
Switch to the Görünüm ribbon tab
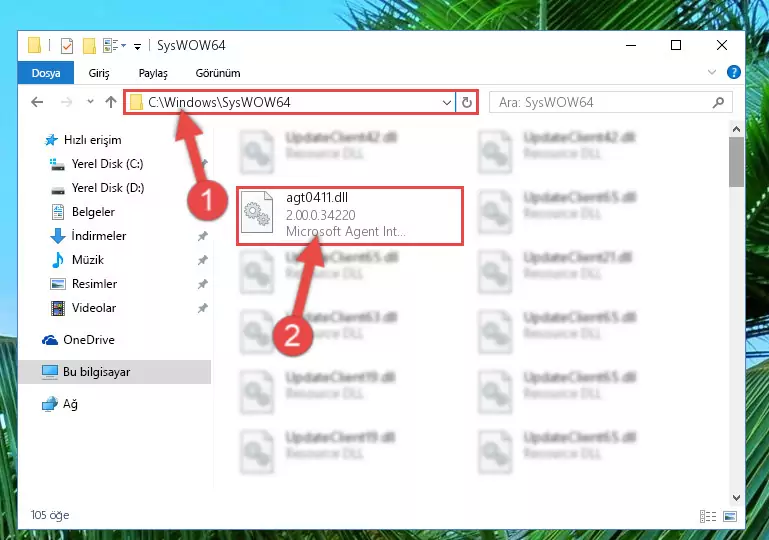pyautogui.click(x=218, y=73)
